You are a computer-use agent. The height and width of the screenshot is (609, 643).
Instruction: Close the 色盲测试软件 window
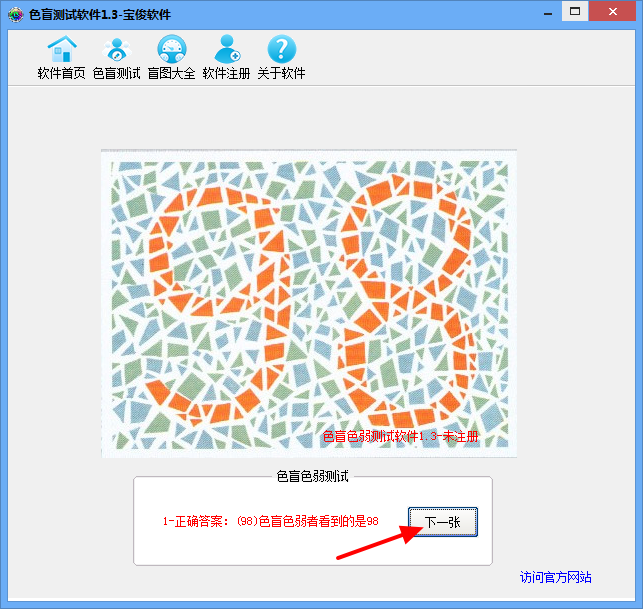pyautogui.click(x=613, y=11)
